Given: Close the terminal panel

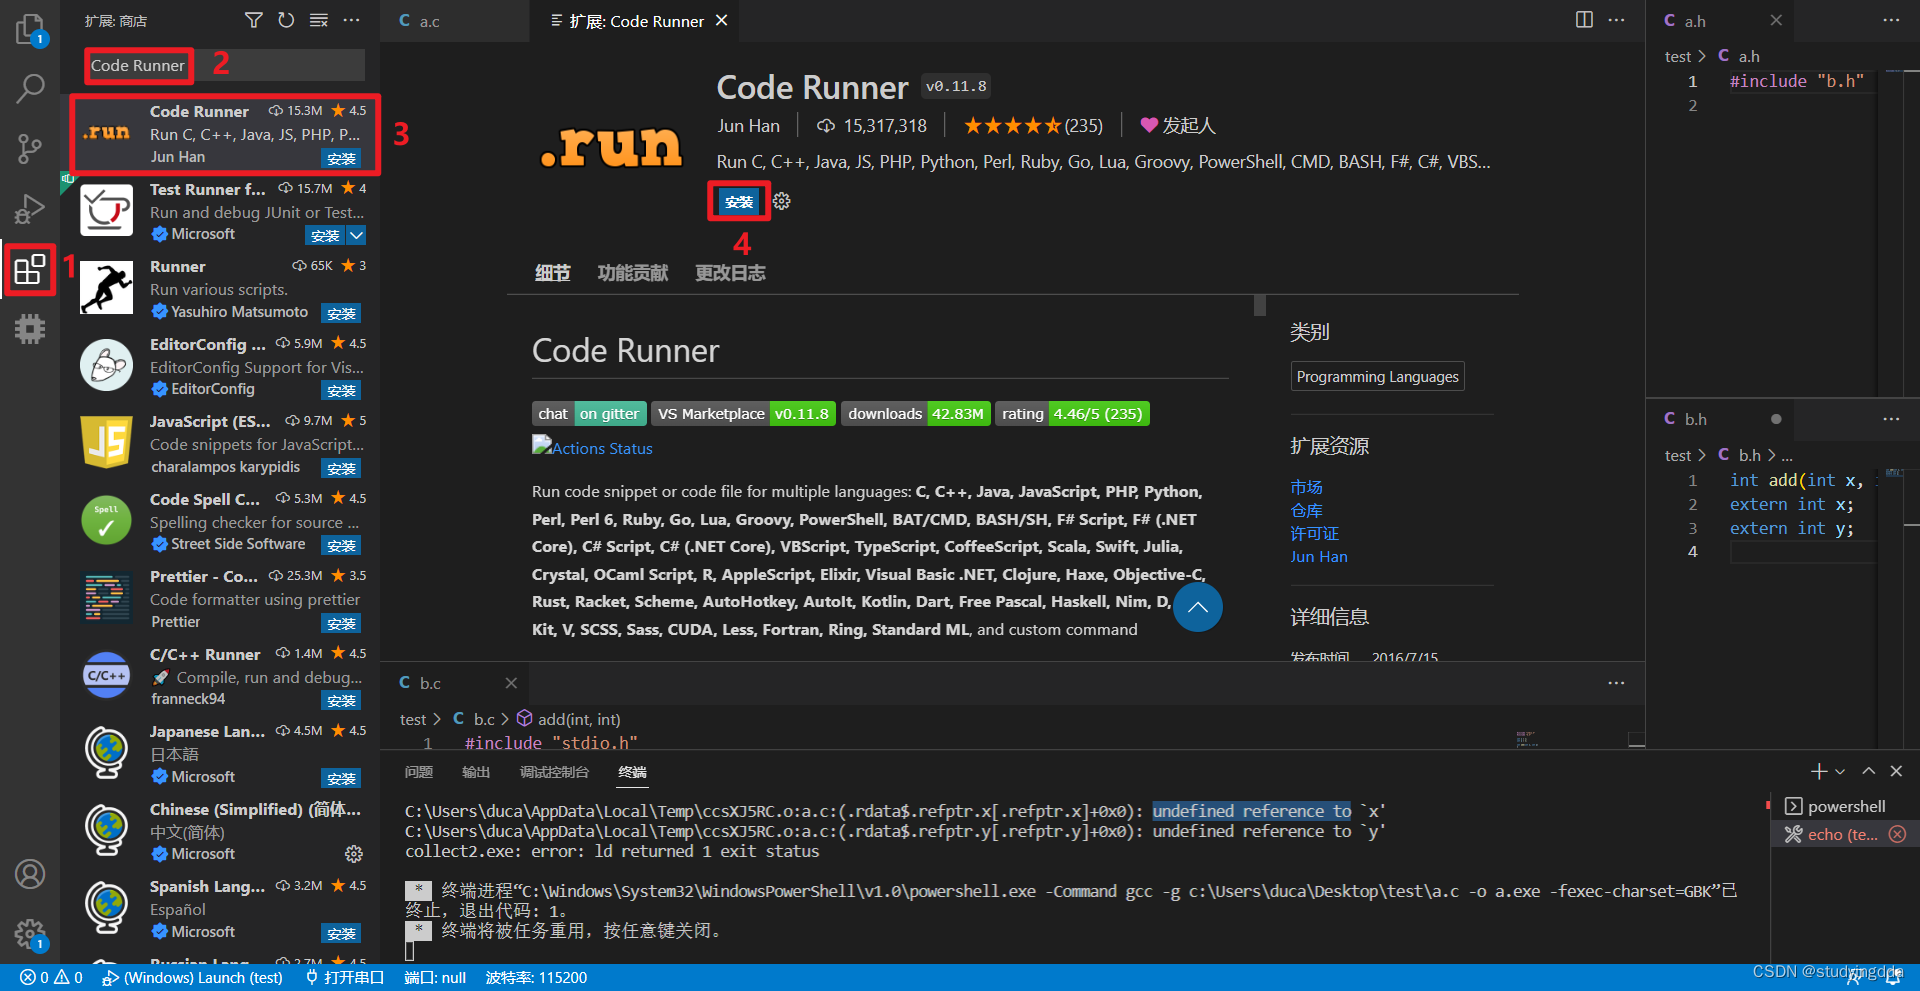Looking at the screenshot, I should point(1896,771).
